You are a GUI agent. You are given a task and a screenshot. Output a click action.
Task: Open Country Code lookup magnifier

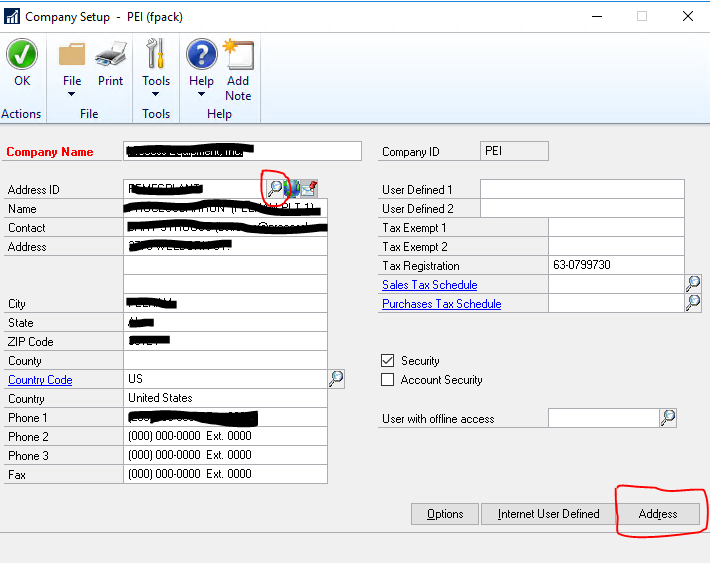coord(336,379)
